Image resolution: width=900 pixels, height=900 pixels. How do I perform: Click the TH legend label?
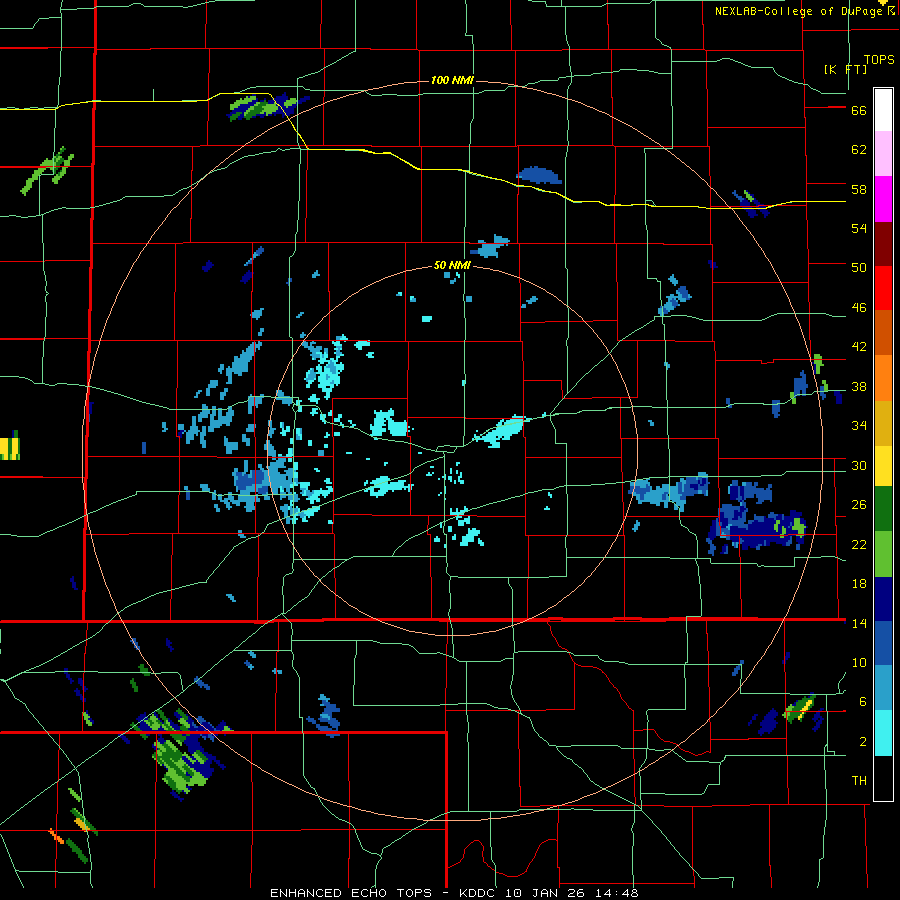tap(859, 781)
